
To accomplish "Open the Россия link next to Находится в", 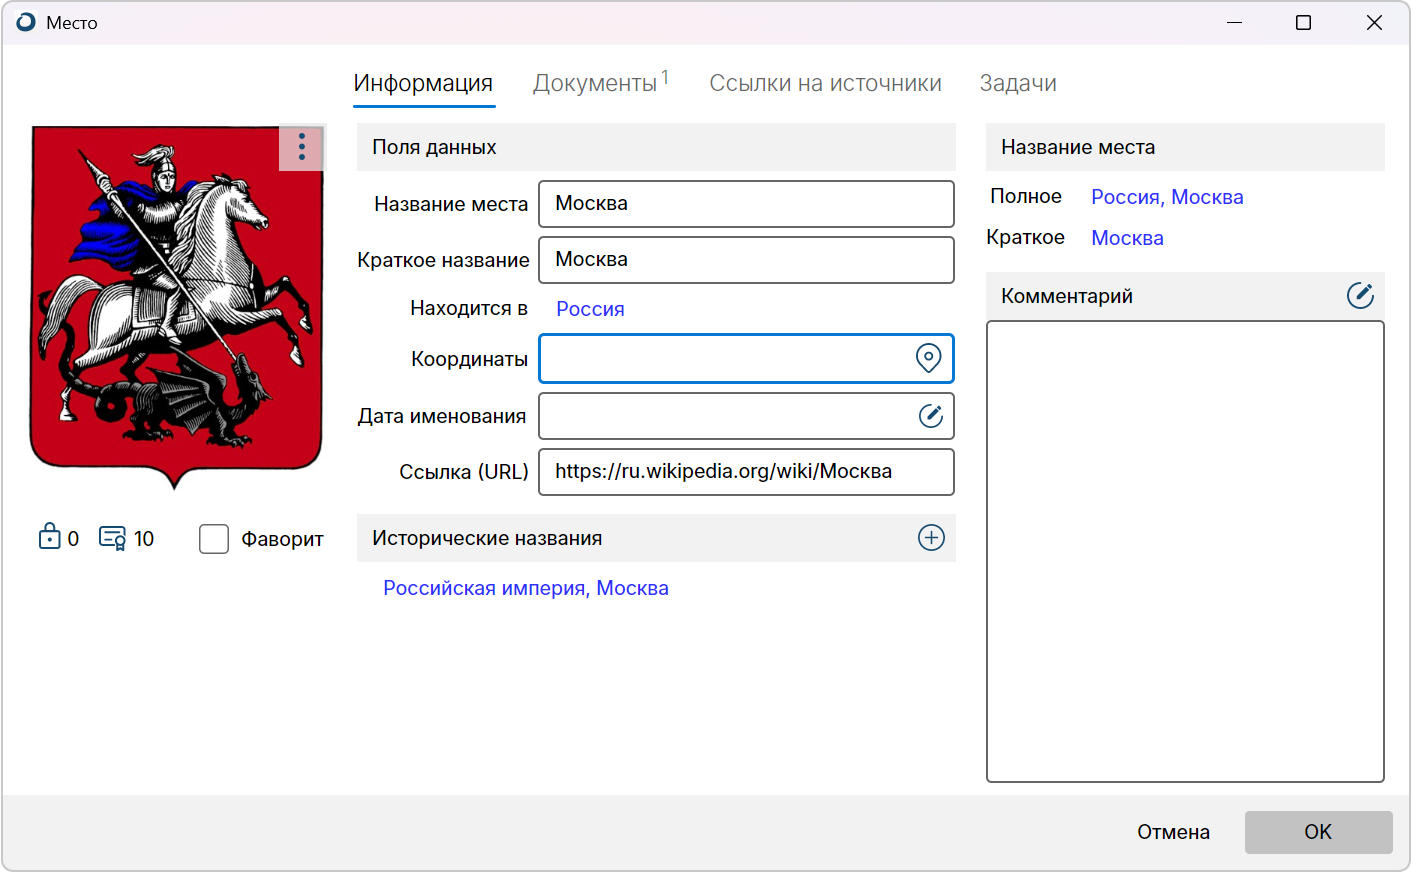I will pos(590,309).
